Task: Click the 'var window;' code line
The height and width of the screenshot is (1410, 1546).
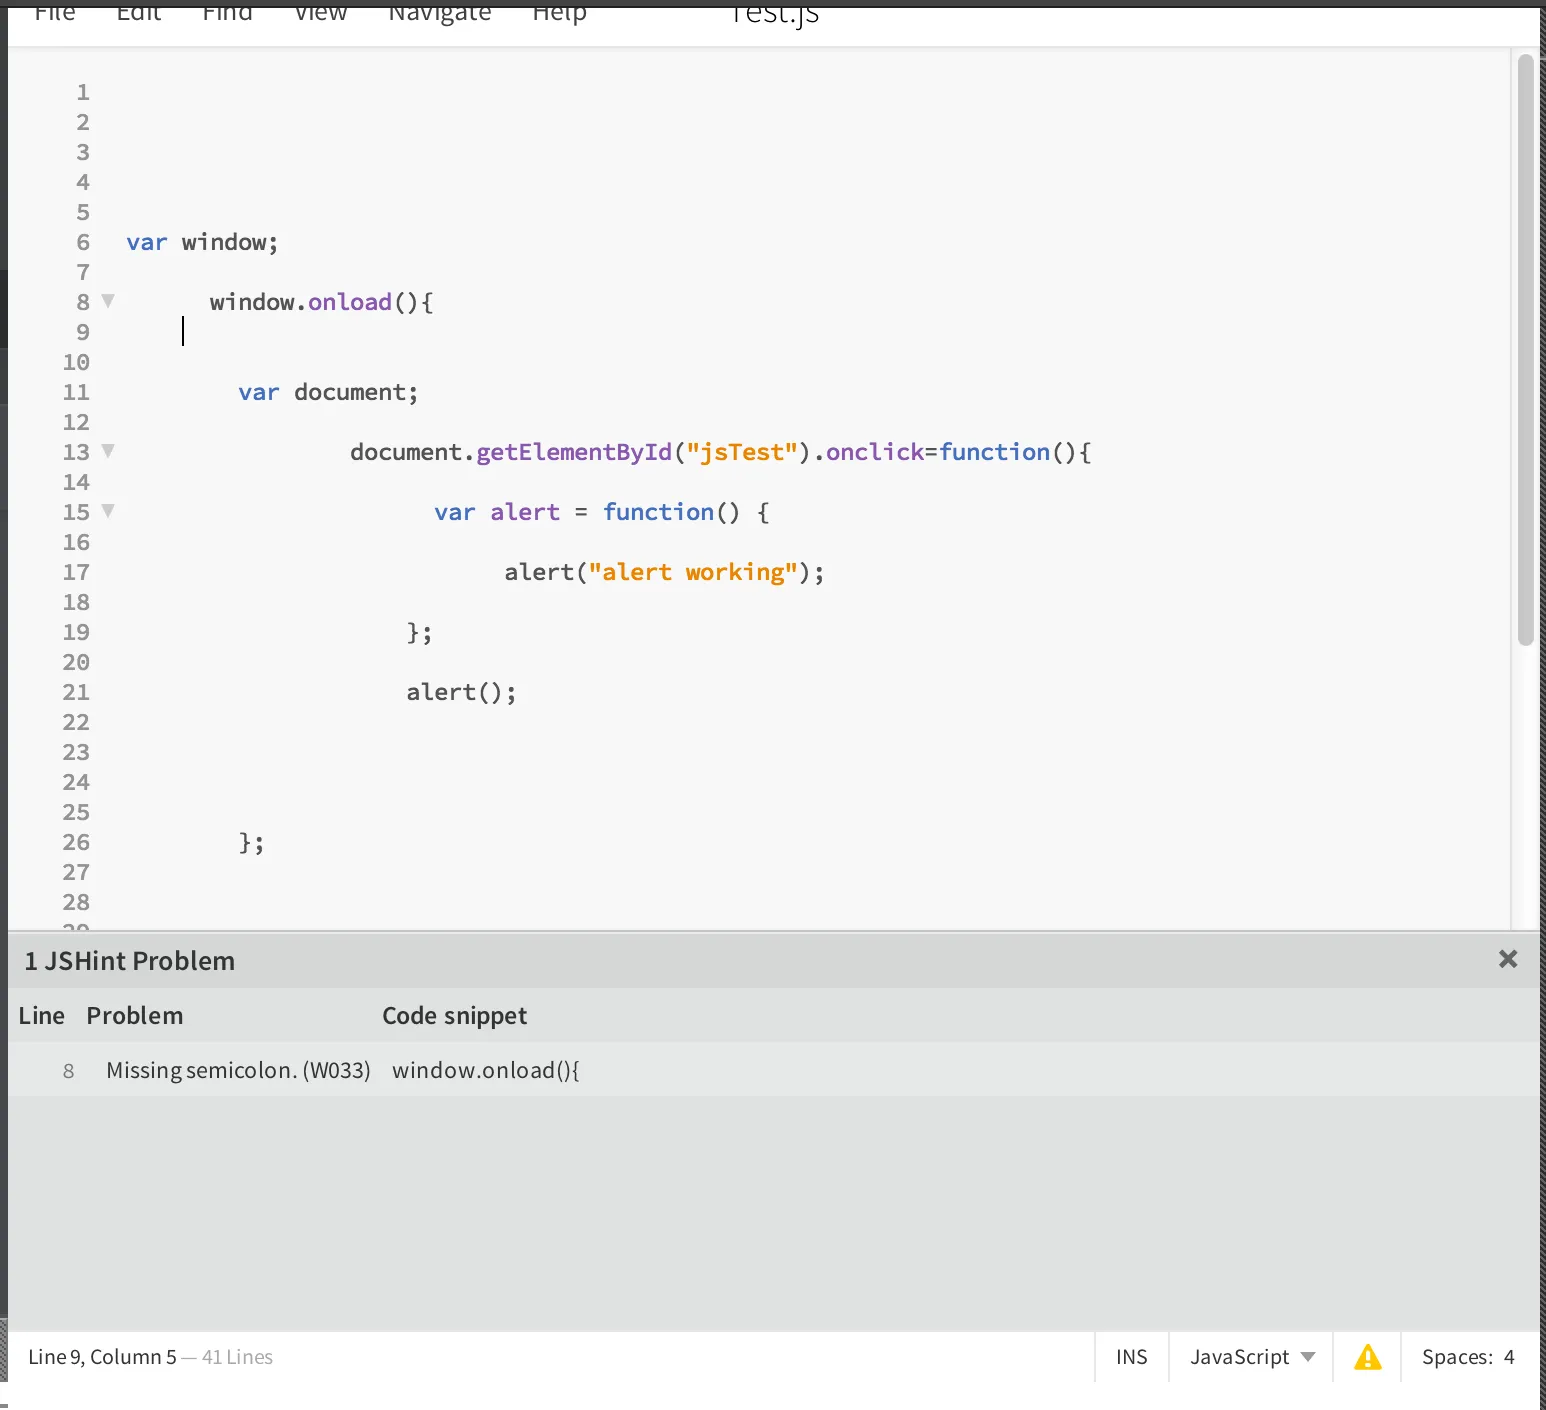Action: [202, 242]
